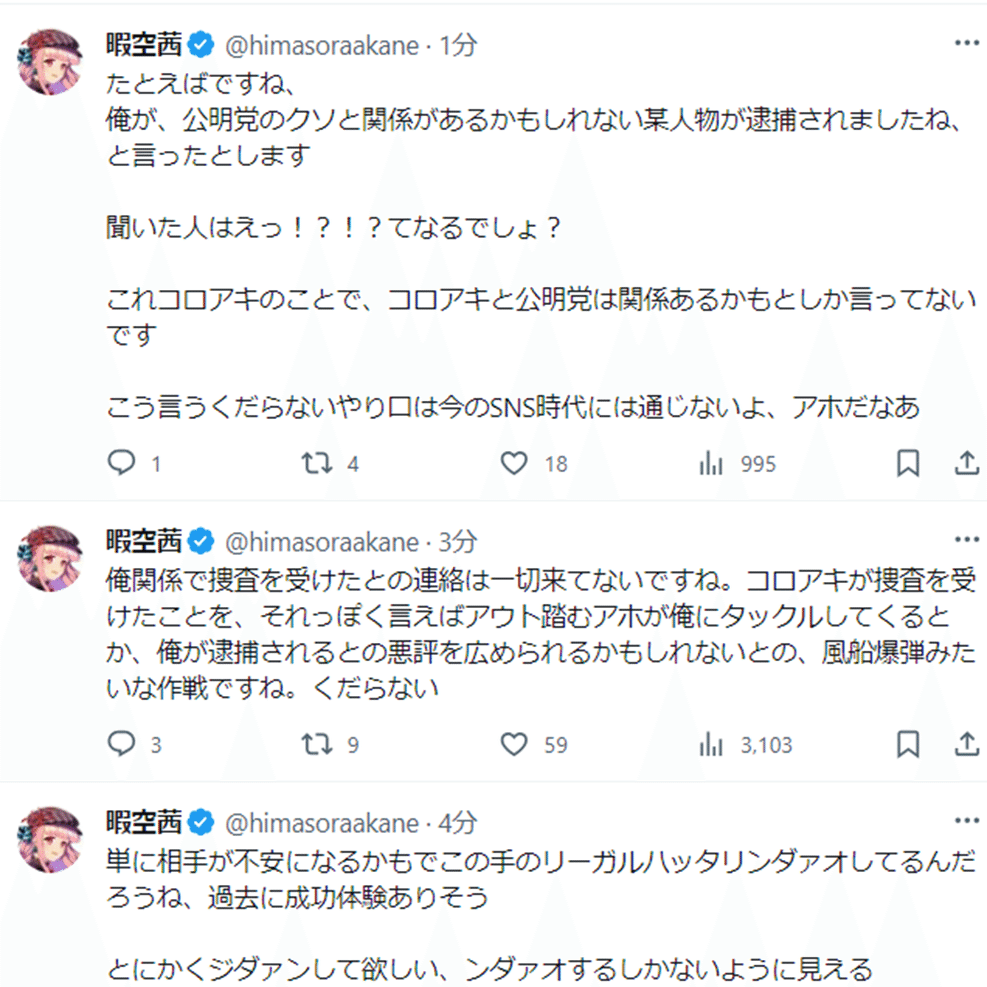Viewport: 987px width, 987px height.
Task: Retweet the first tweet with 4 retweets
Action: click(317, 463)
